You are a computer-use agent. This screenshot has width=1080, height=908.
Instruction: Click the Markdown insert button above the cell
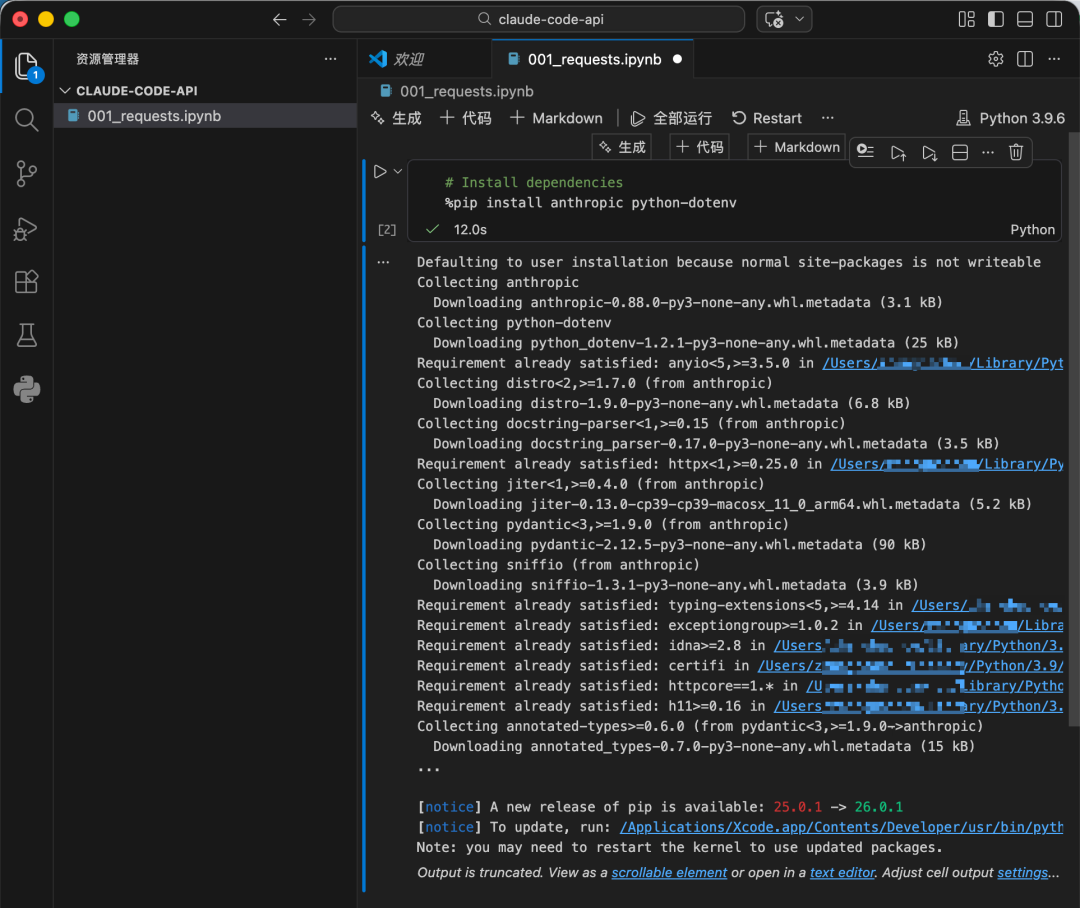[x=797, y=147]
